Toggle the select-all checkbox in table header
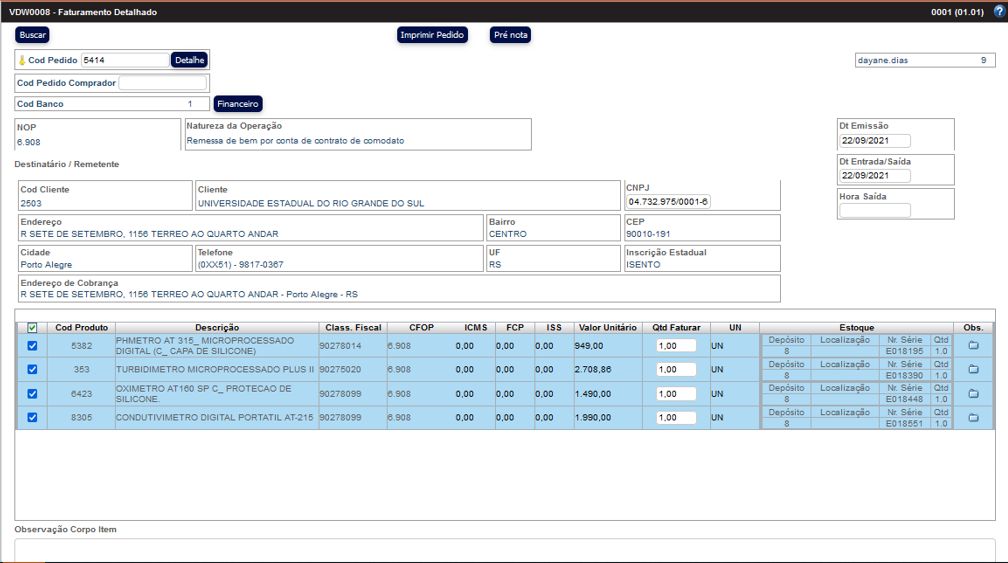The image size is (1008, 563). point(33,328)
